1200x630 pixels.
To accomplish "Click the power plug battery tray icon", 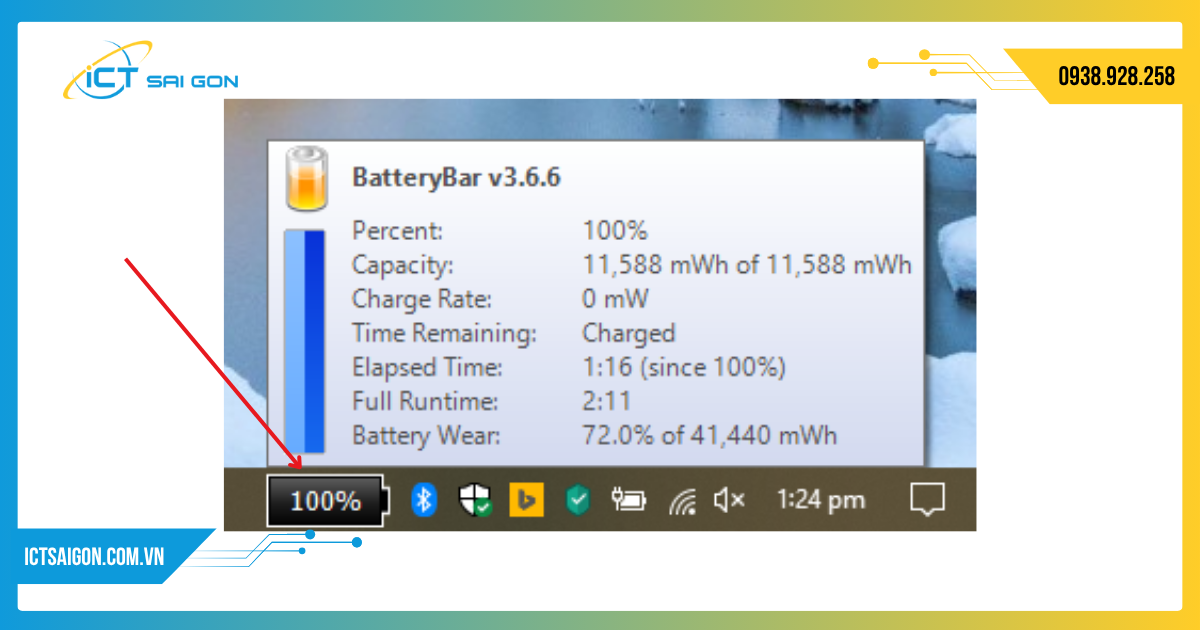I will (629, 500).
